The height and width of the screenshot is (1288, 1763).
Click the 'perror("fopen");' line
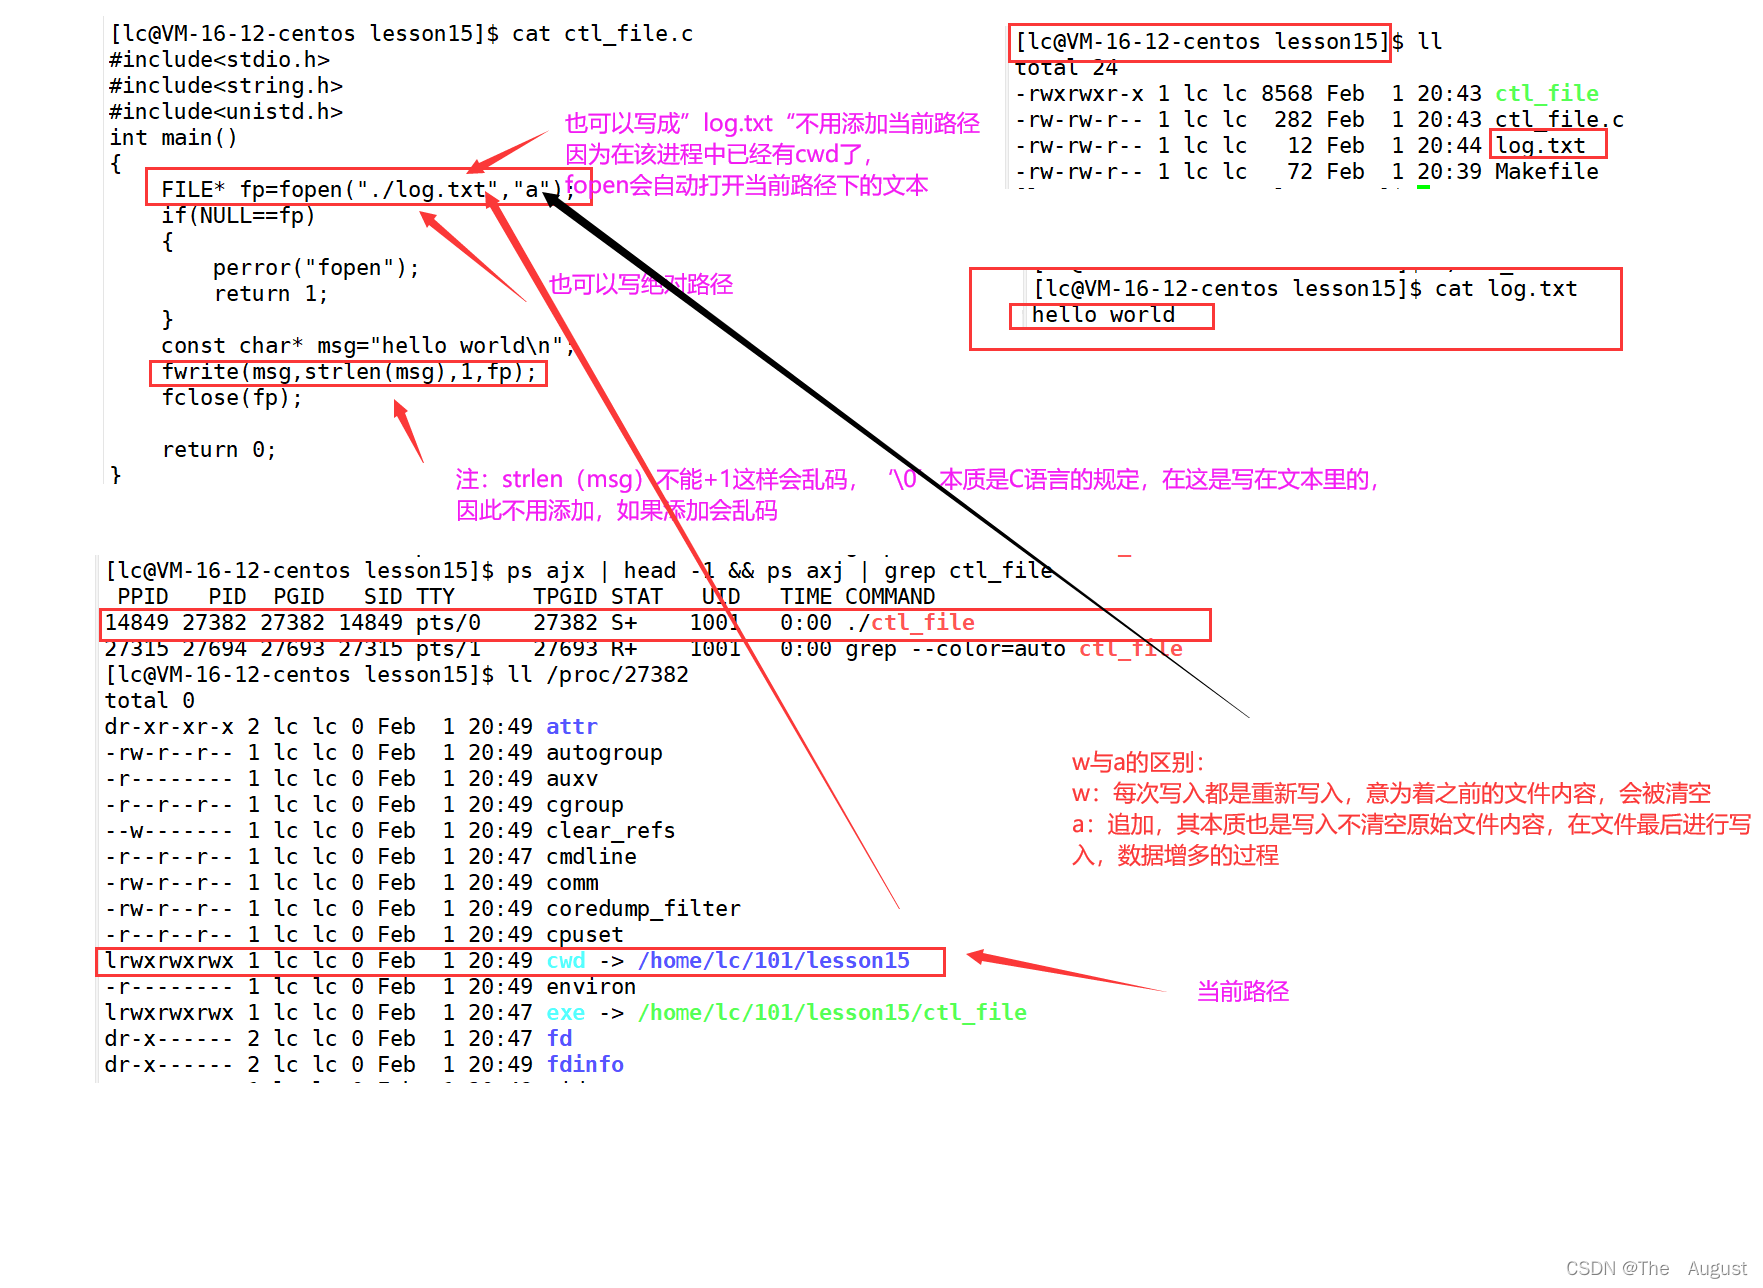[316, 268]
